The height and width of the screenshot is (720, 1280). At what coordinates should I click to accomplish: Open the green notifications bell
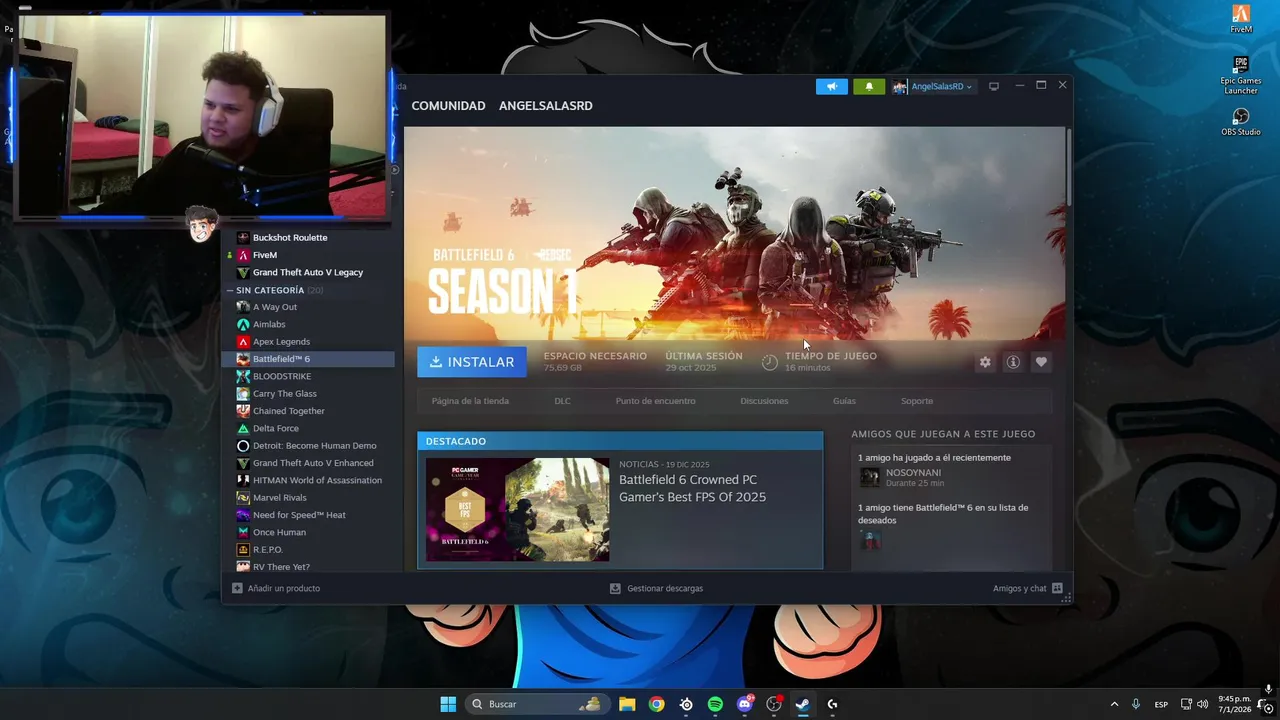[x=869, y=86]
